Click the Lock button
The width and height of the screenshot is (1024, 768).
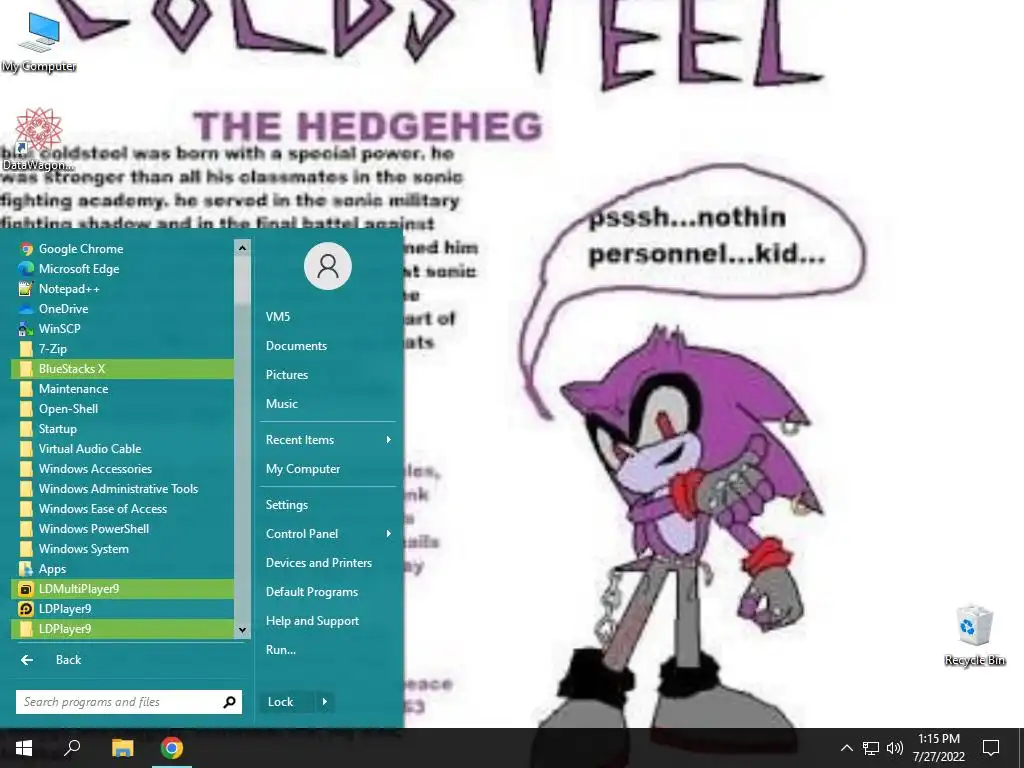(x=287, y=702)
